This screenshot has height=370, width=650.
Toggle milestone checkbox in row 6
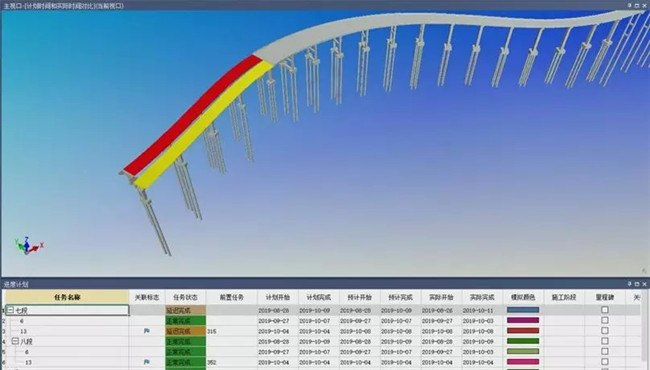[x=605, y=362]
